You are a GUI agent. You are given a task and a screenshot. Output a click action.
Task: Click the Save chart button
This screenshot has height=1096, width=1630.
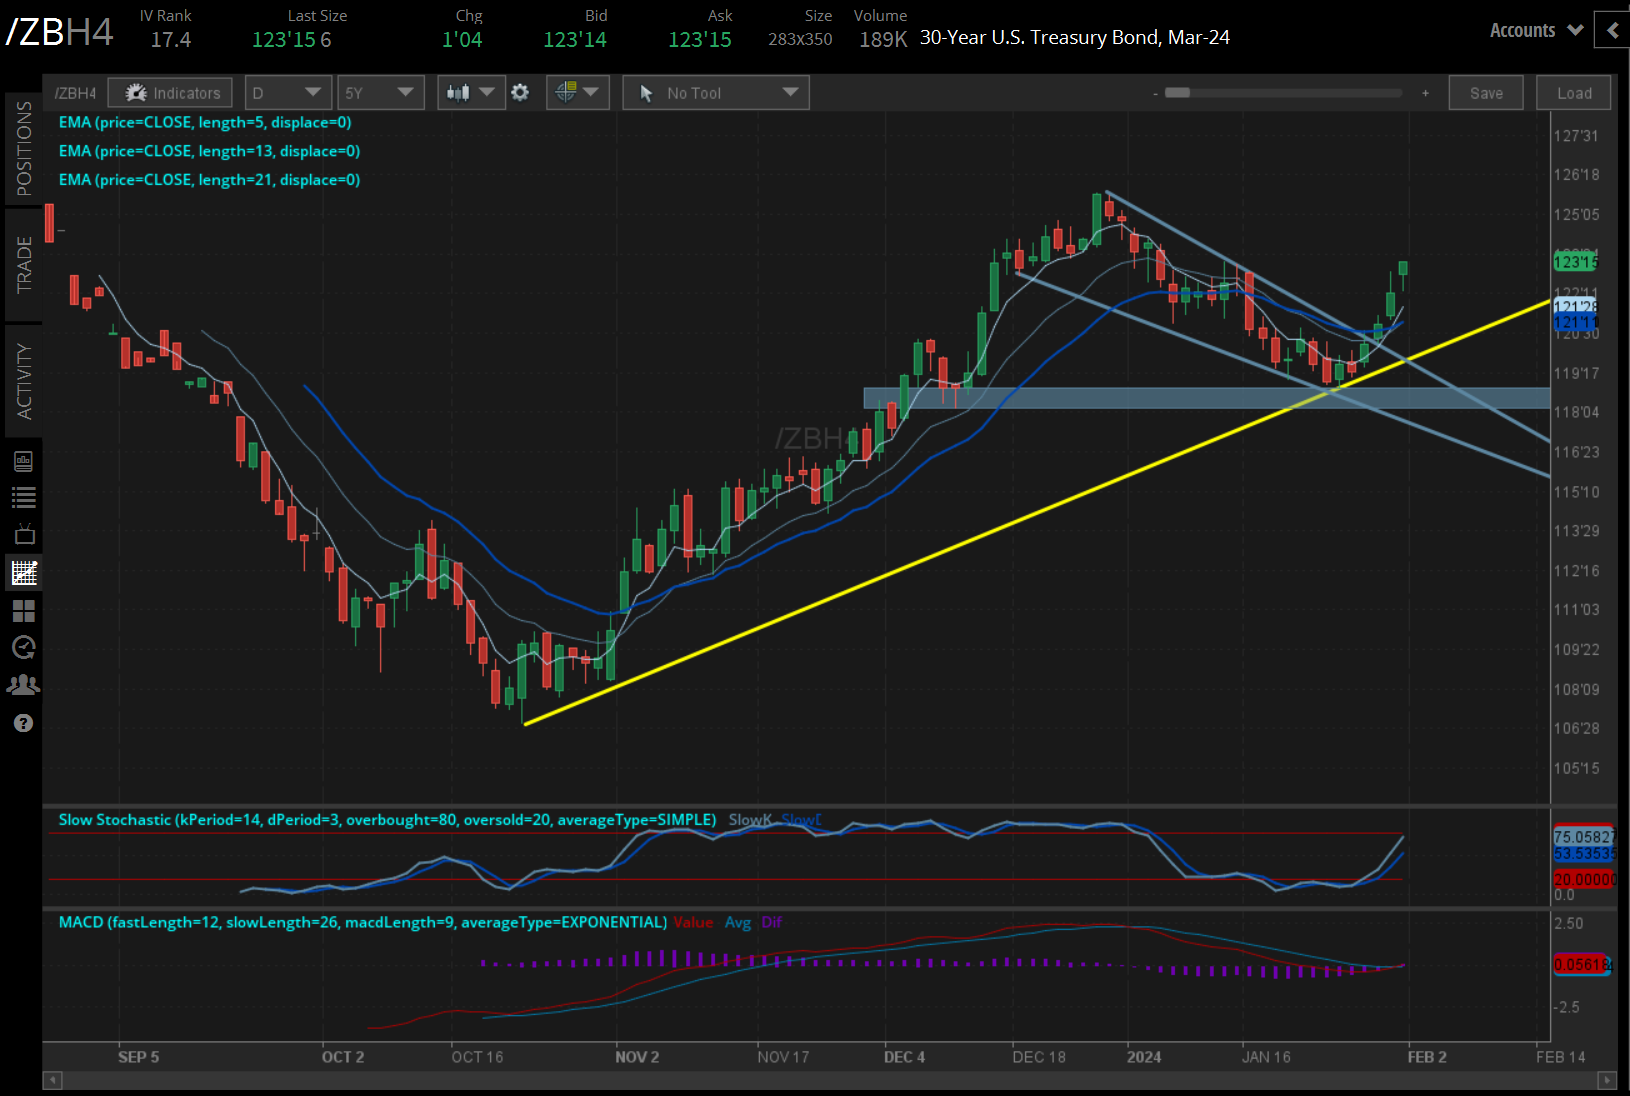[1486, 93]
